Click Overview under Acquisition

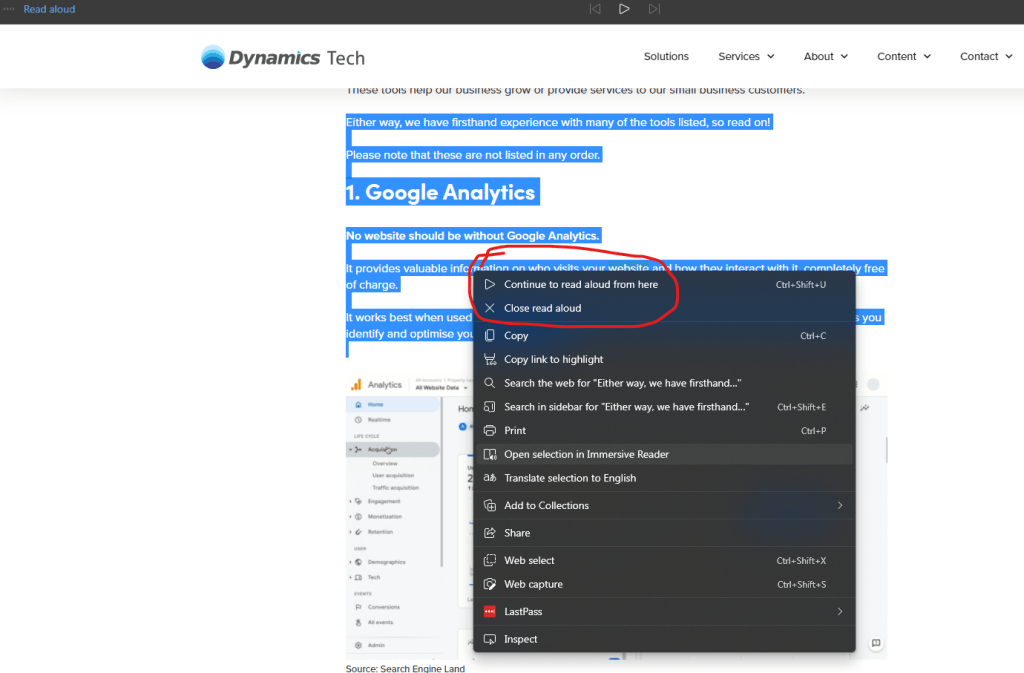tap(385, 463)
